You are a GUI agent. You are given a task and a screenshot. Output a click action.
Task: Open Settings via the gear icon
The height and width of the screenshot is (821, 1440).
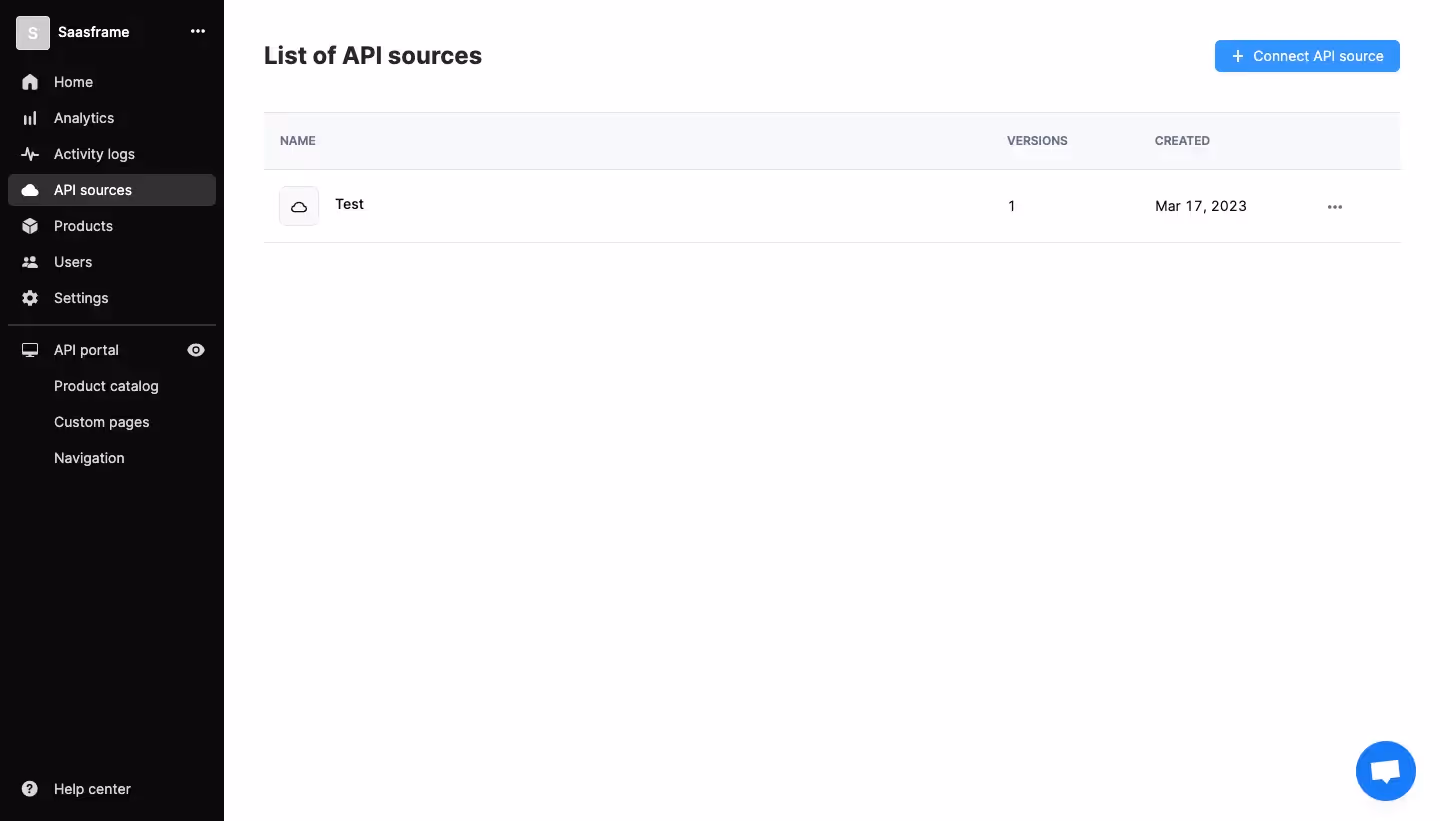tap(30, 298)
